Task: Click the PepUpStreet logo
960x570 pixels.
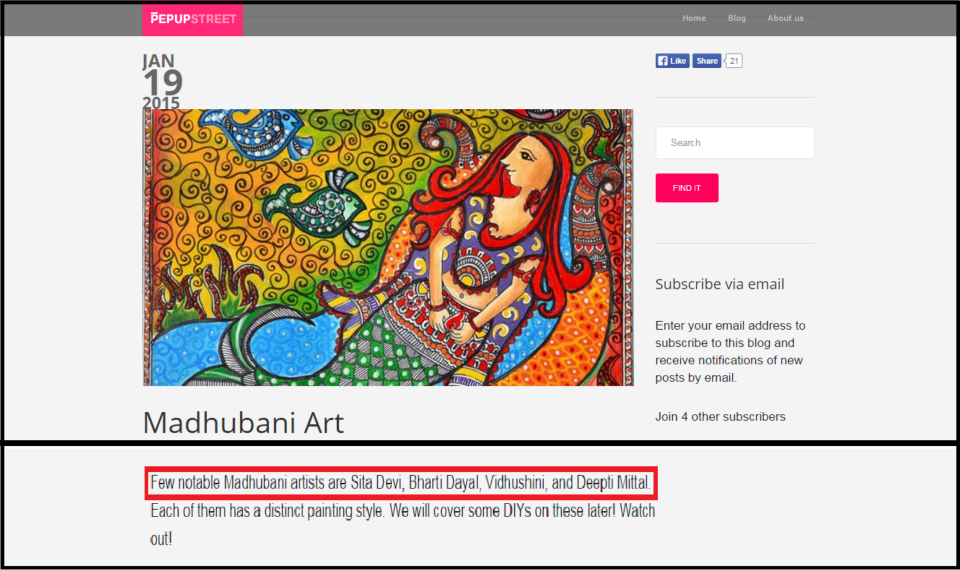Action: pyautogui.click(x=193, y=19)
